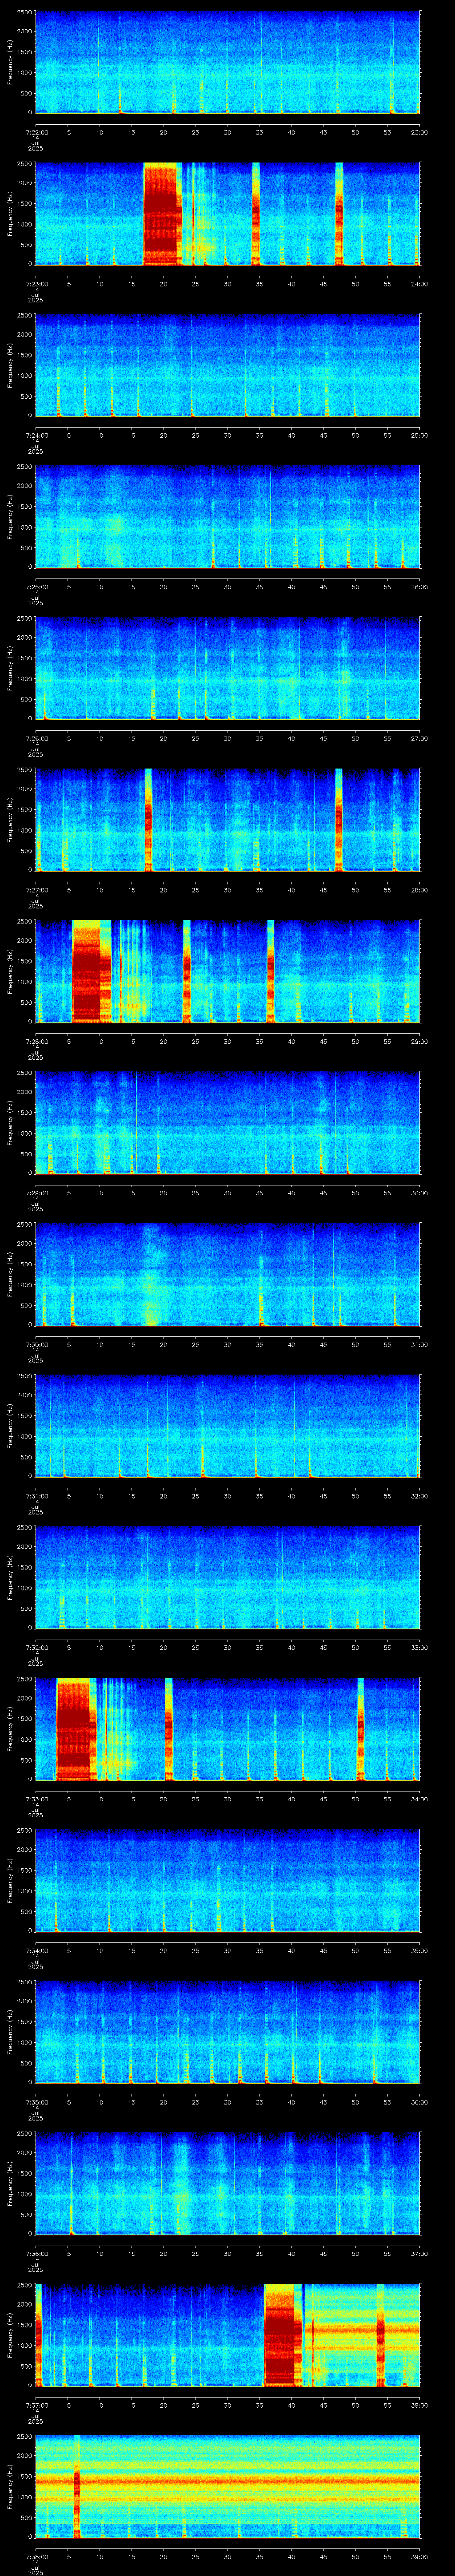
Task: Click the 7:25:00 start time label
Action: click(x=36, y=587)
